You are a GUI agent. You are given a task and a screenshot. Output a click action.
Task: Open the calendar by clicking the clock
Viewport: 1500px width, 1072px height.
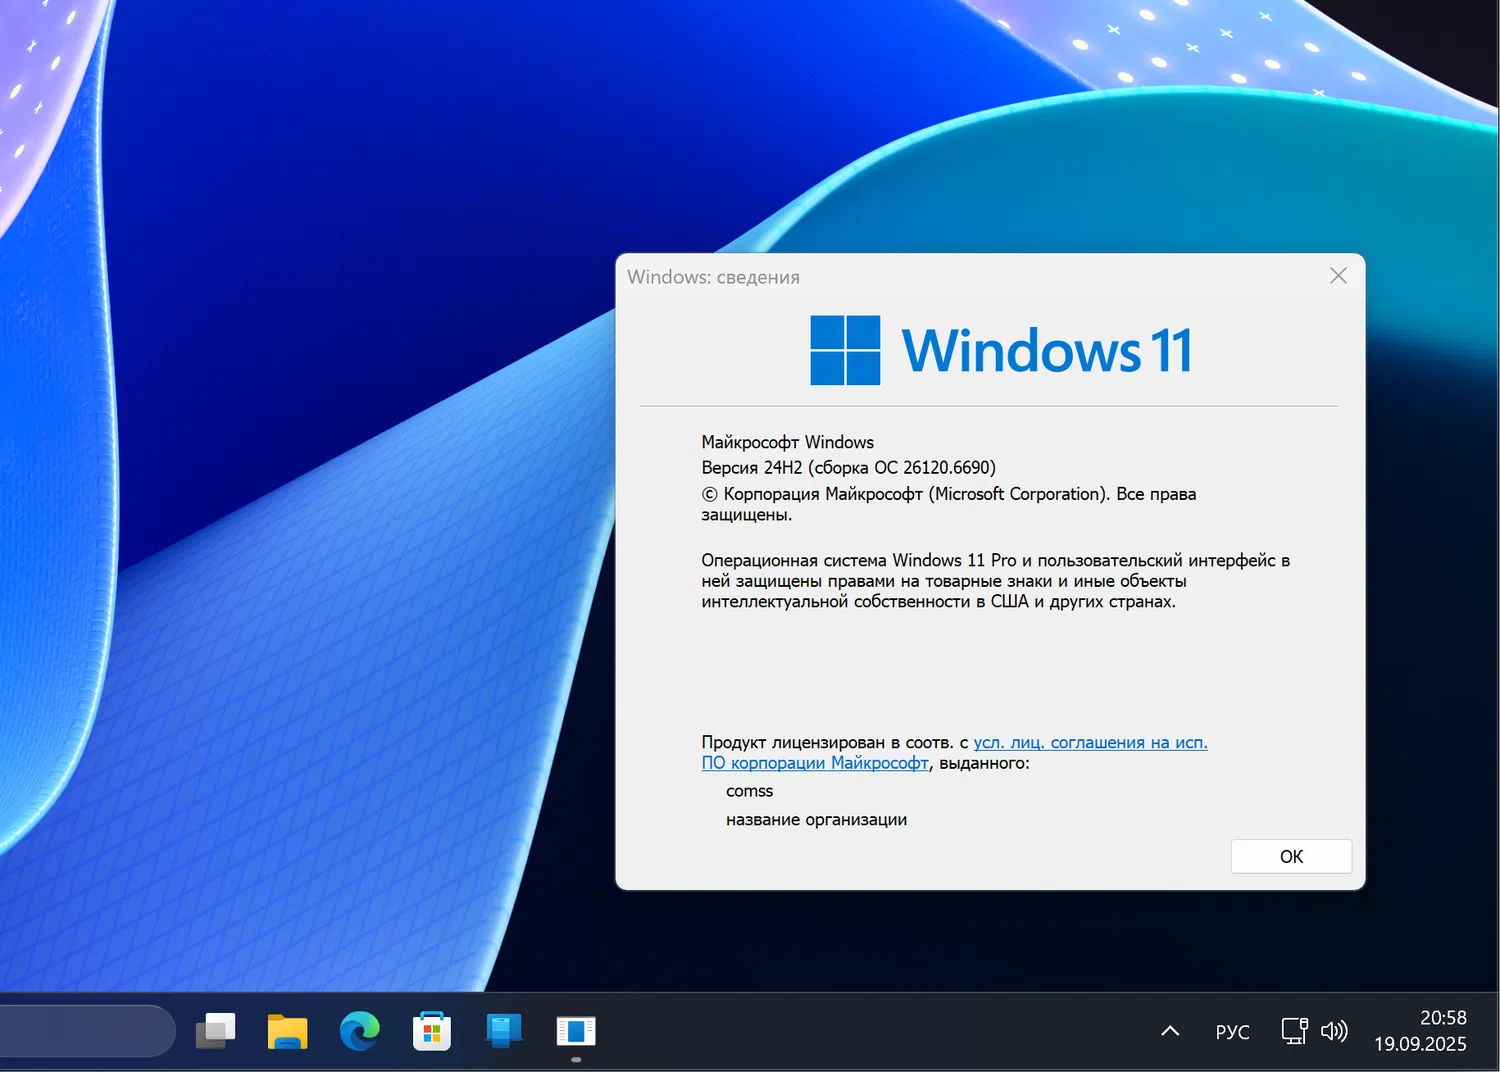pyautogui.click(x=1442, y=1018)
